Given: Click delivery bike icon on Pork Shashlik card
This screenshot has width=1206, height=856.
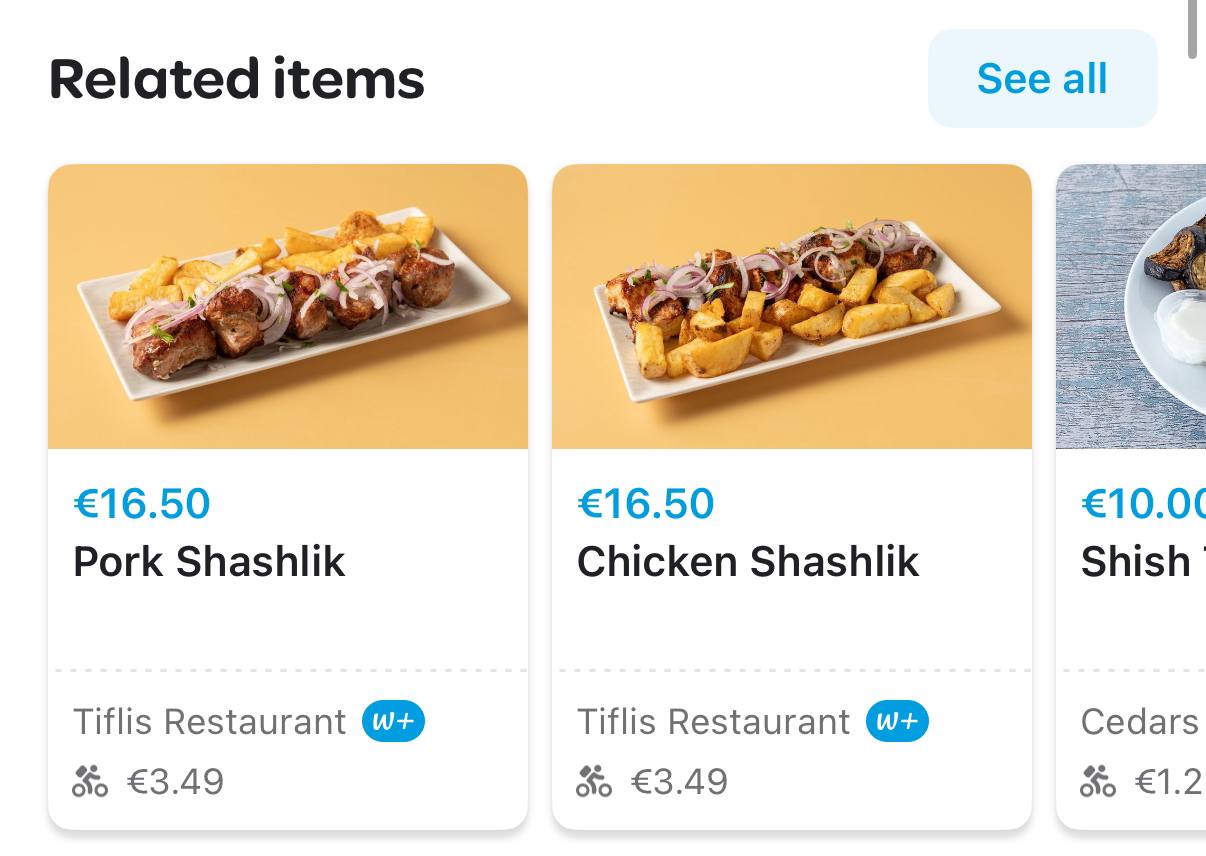Looking at the screenshot, I should pyautogui.click(x=90, y=781).
